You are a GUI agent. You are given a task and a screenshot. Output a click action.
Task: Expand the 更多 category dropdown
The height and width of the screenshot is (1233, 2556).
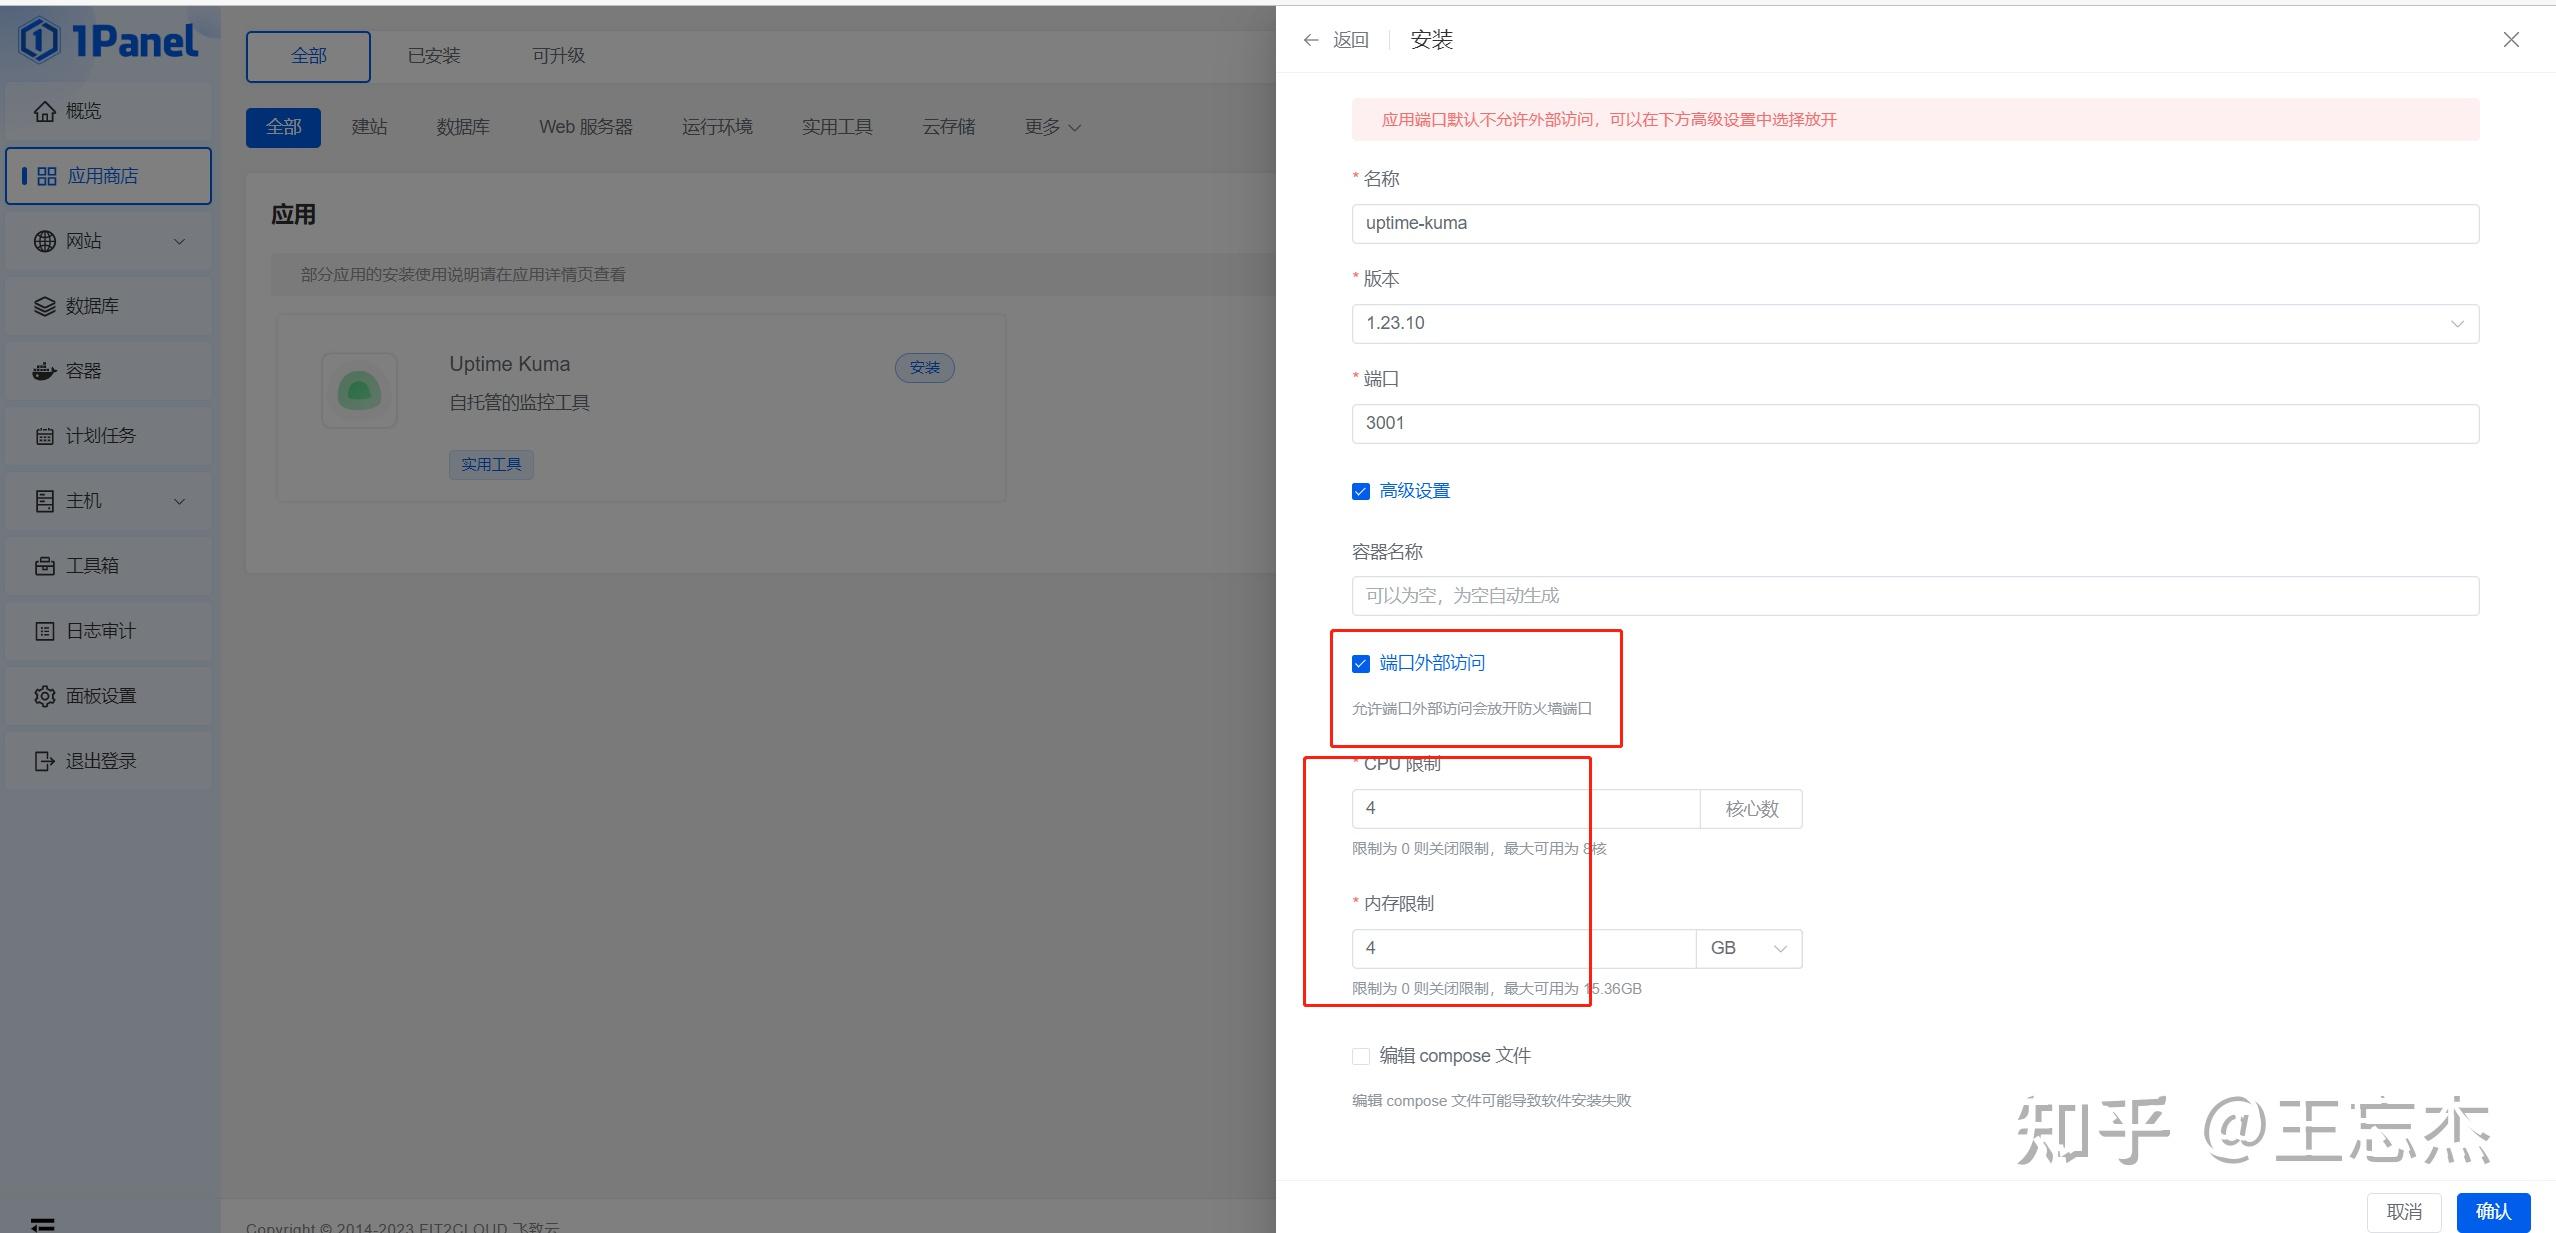click(x=1050, y=126)
